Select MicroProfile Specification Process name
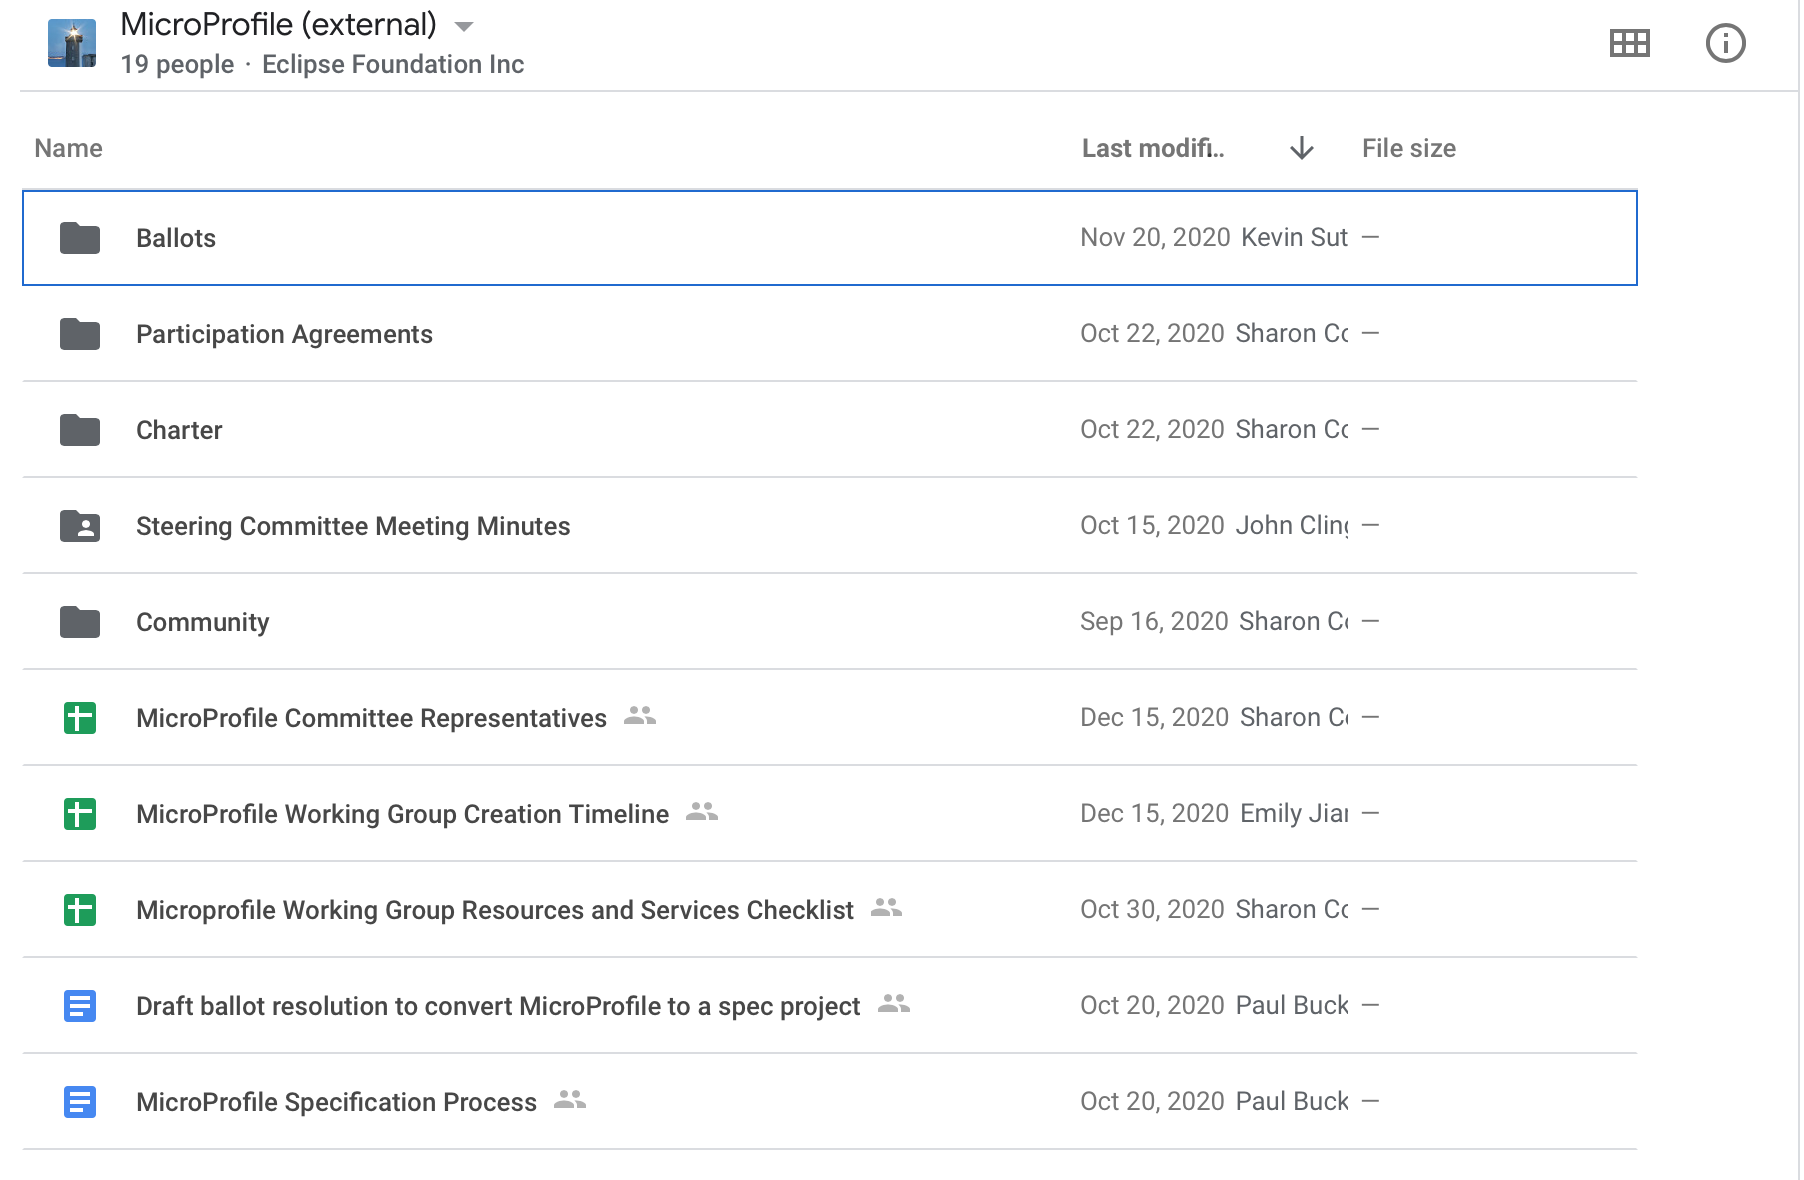This screenshot has height=1180, width=1804. [336, 1102]
